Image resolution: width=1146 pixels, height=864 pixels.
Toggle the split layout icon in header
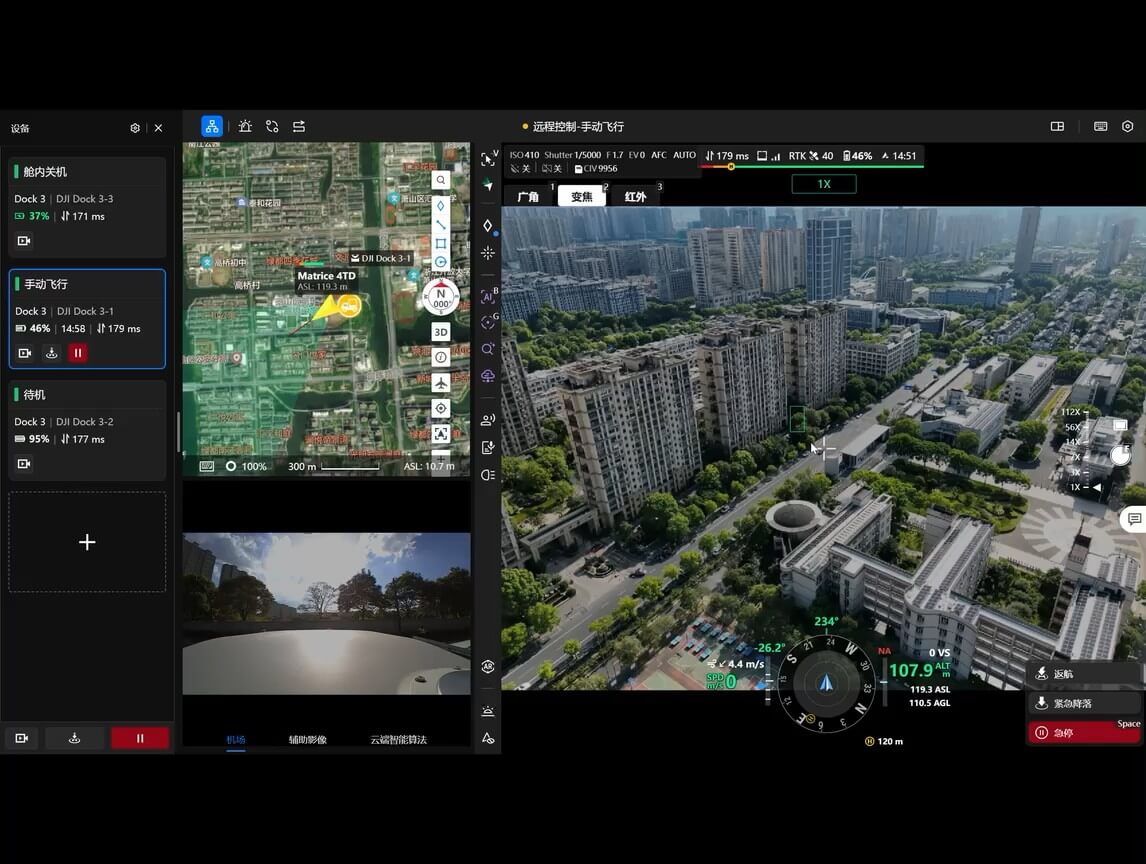click(x=1057, y=126)
